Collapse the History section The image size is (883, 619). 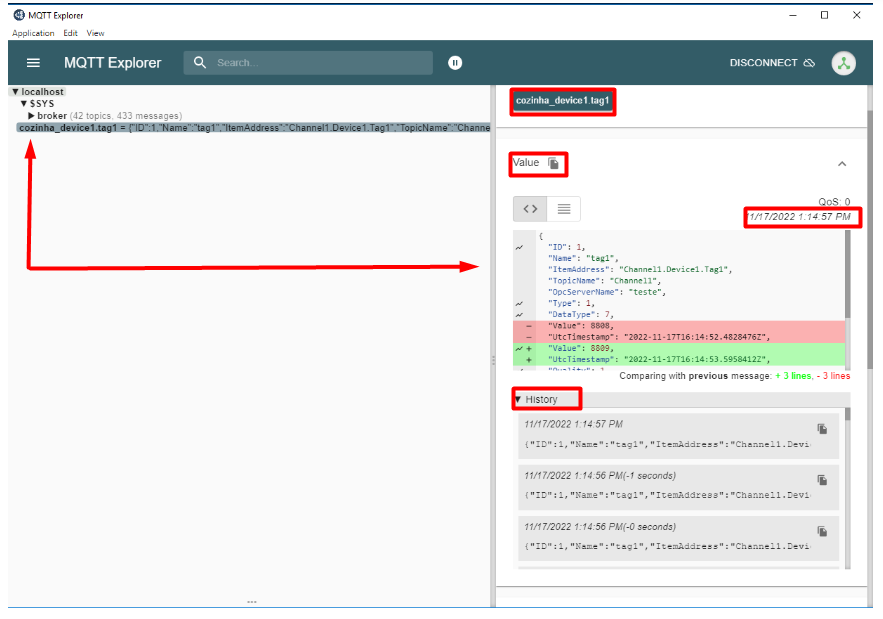tap(518, 399)
